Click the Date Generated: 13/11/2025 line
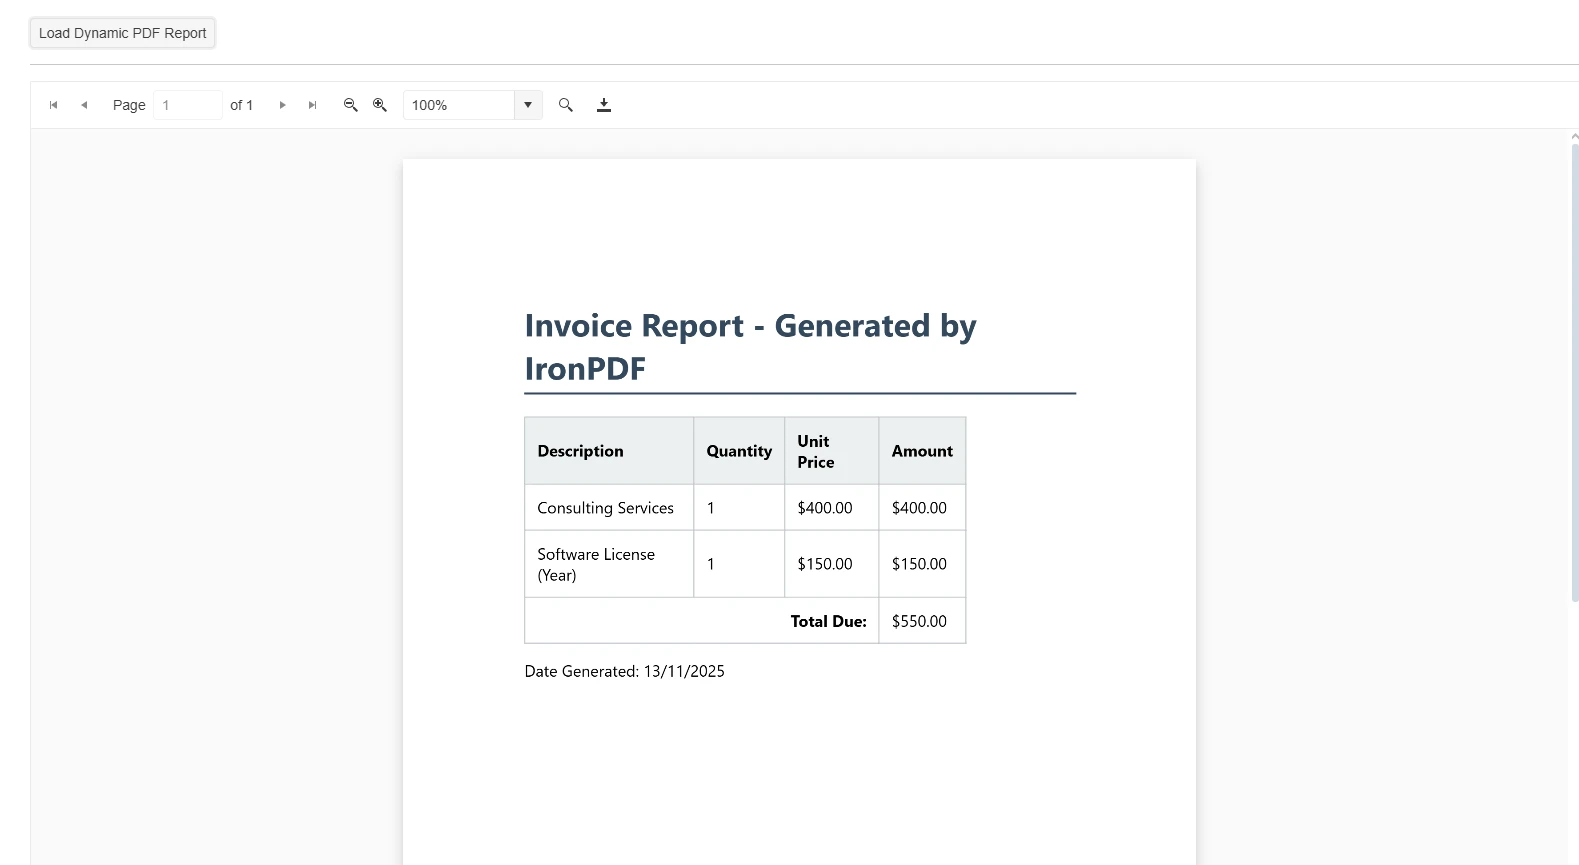The height and width of the screenshot is (865, 1579). 624,671
